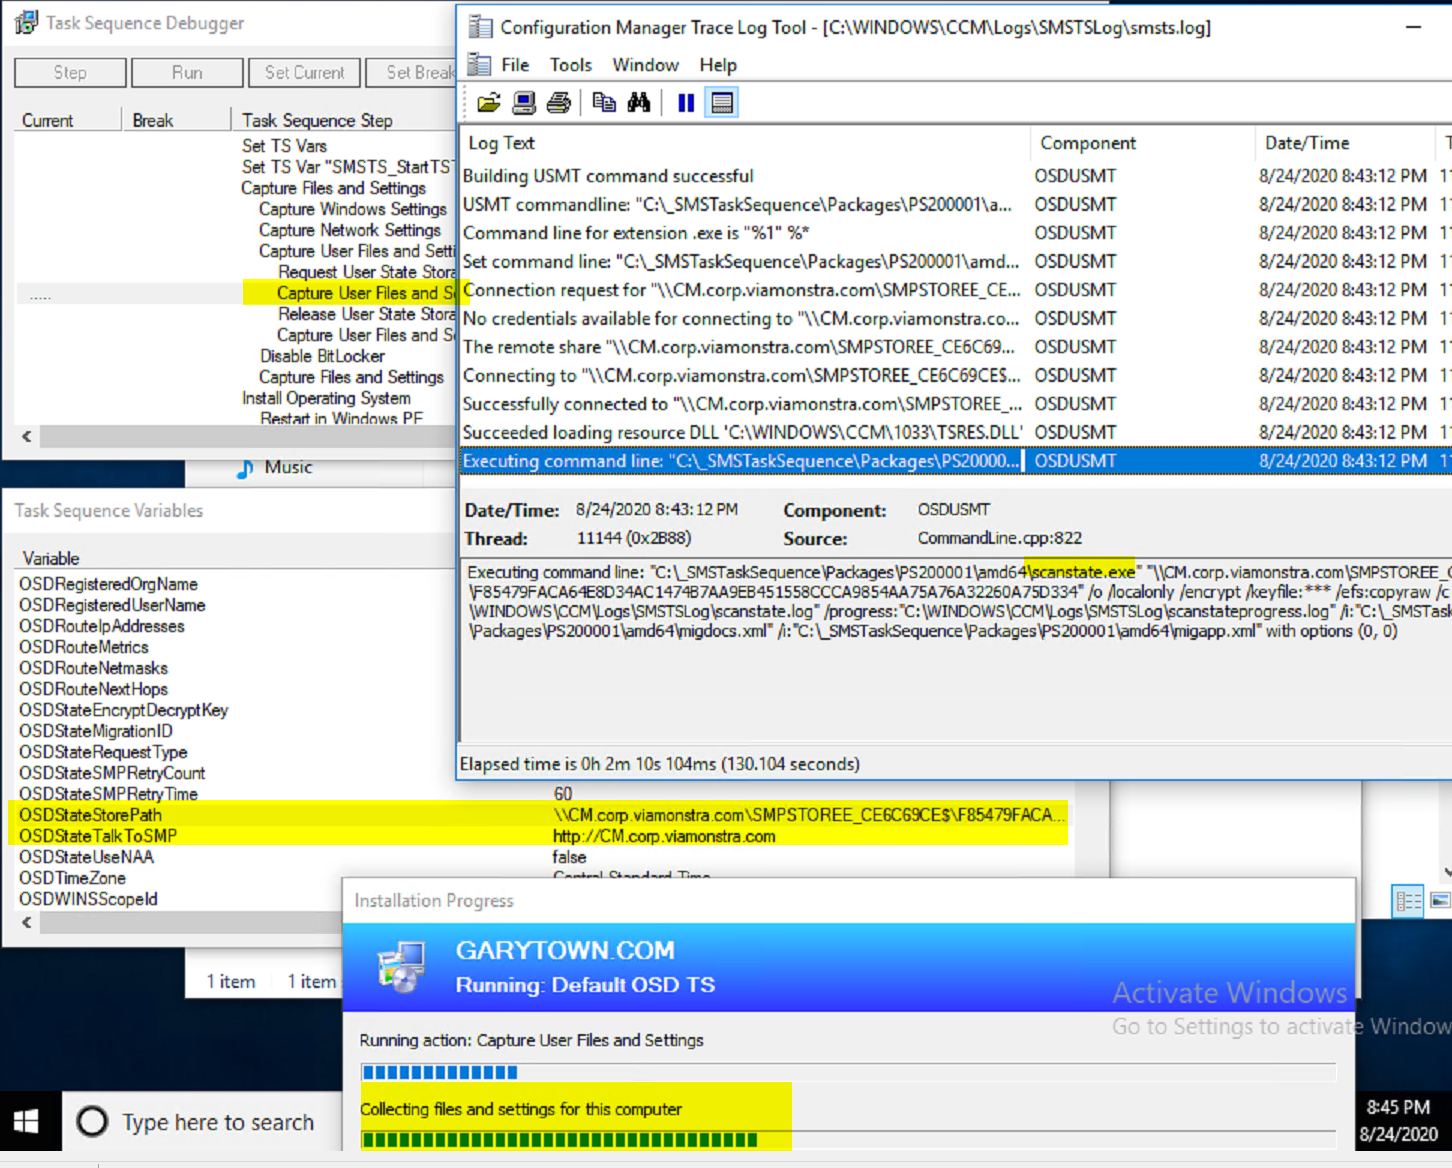Click the Windows Start button
This screenshot has height=1168, width=1452.
pos(27,1122)
